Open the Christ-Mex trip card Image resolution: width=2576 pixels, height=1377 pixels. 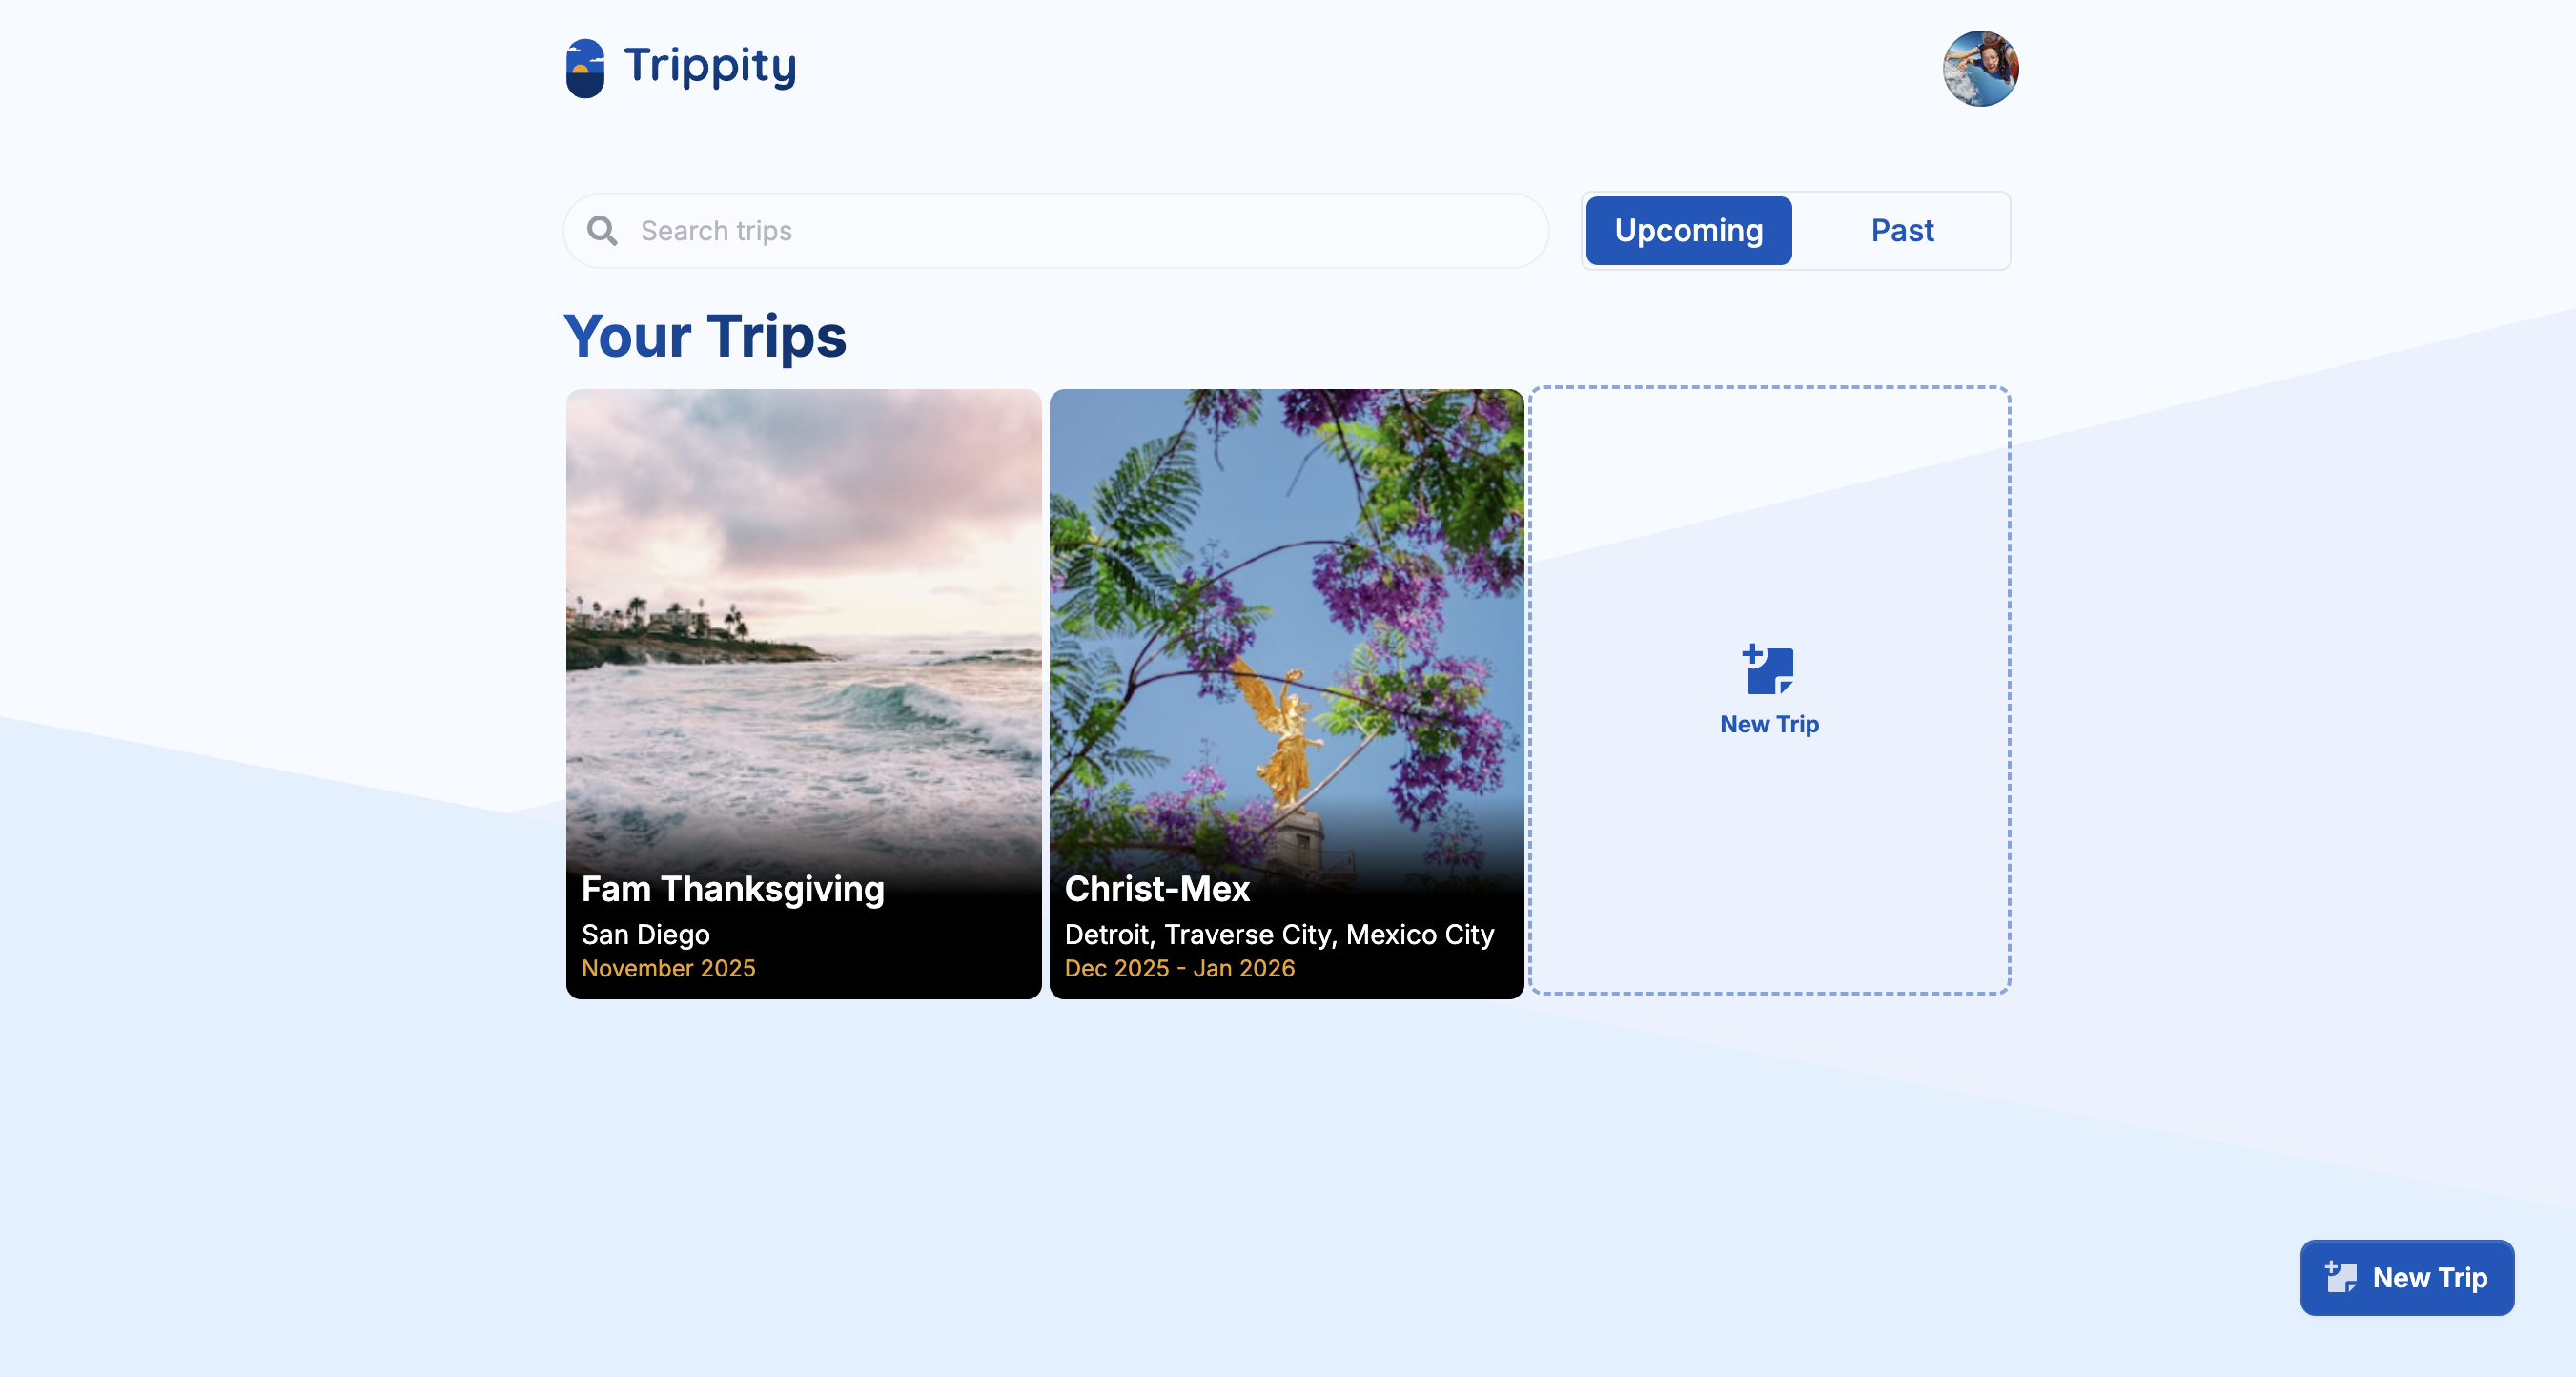[1287, 695]
